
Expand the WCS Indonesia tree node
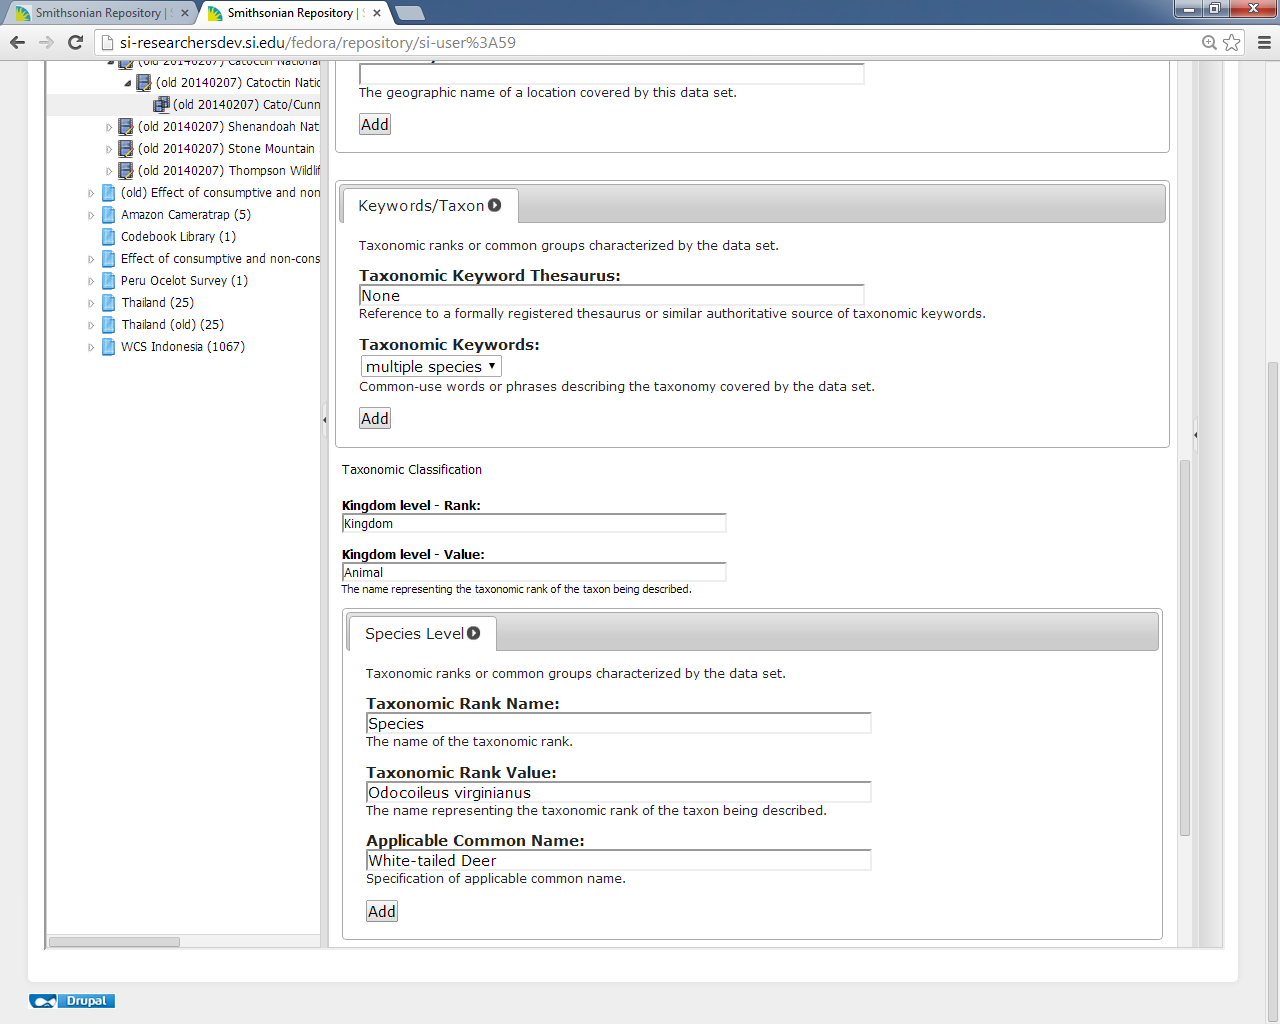coord(91,347)
